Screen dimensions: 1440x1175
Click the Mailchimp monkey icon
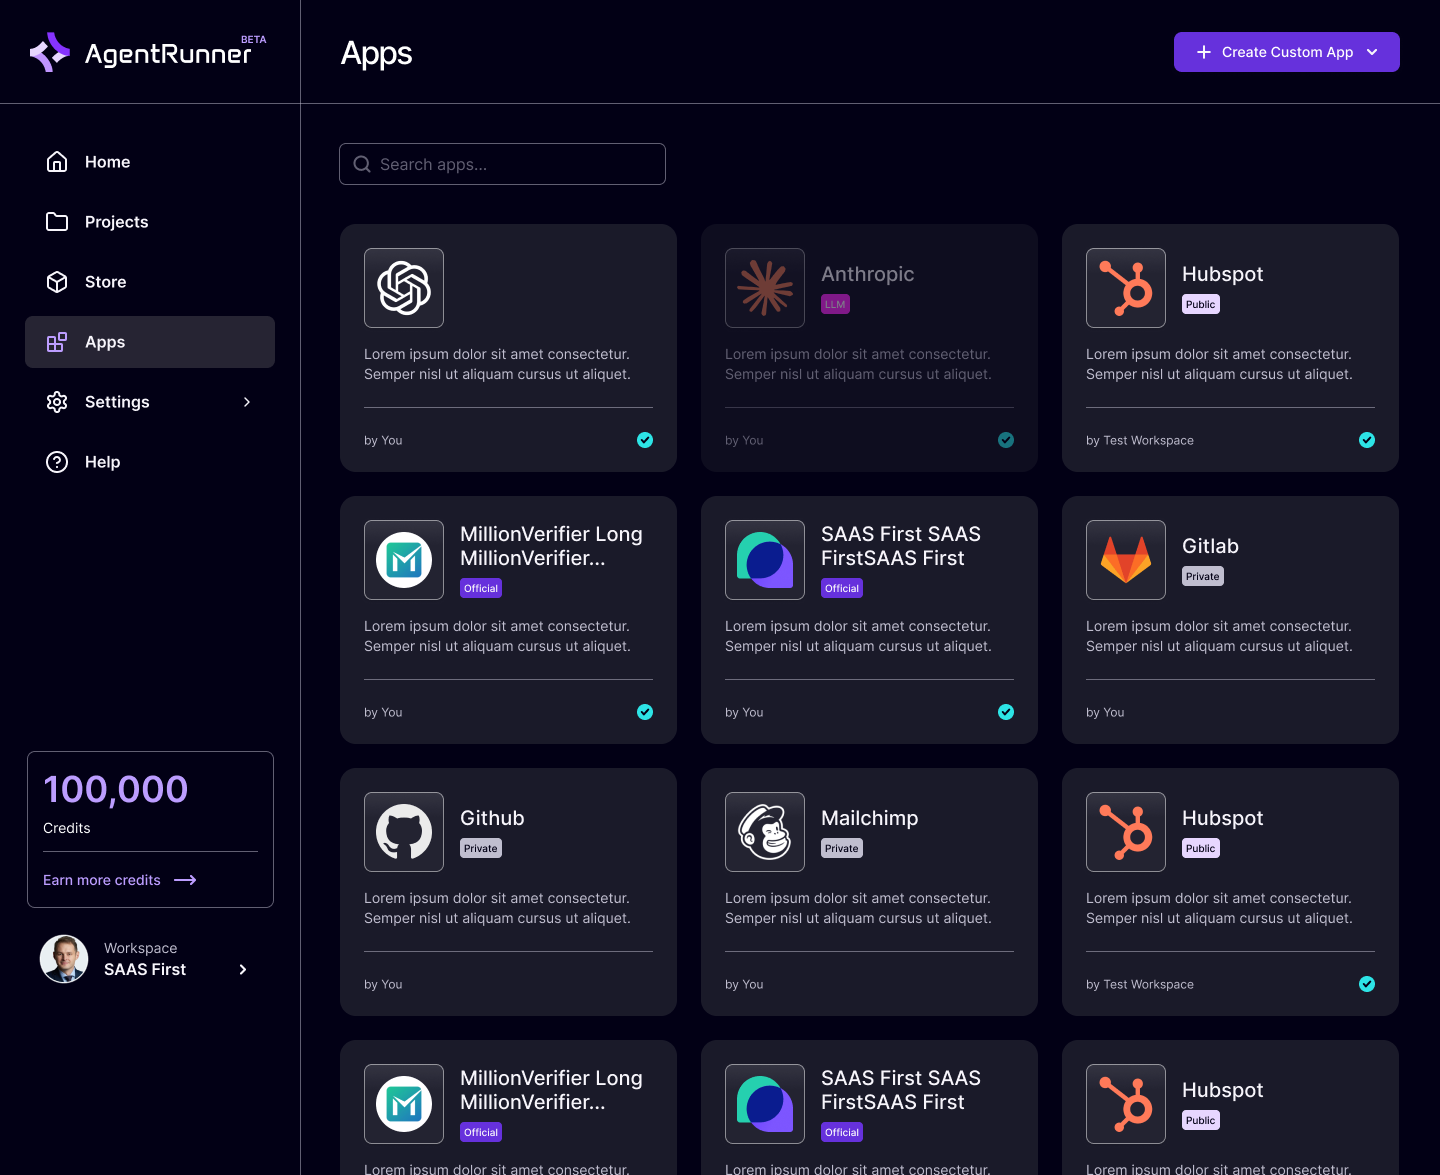pyautogui.click(x=765, y=831)
